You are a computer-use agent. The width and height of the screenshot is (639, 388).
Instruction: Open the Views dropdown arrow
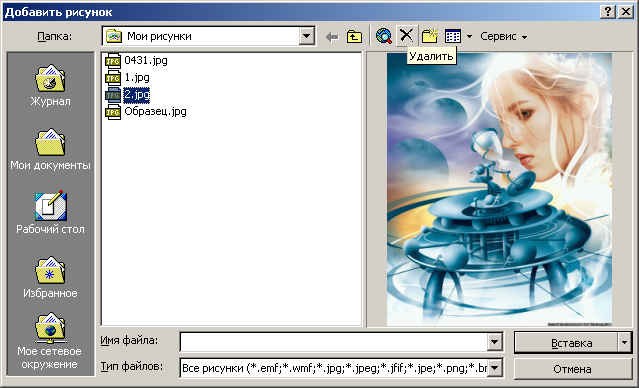coord(469,37)
